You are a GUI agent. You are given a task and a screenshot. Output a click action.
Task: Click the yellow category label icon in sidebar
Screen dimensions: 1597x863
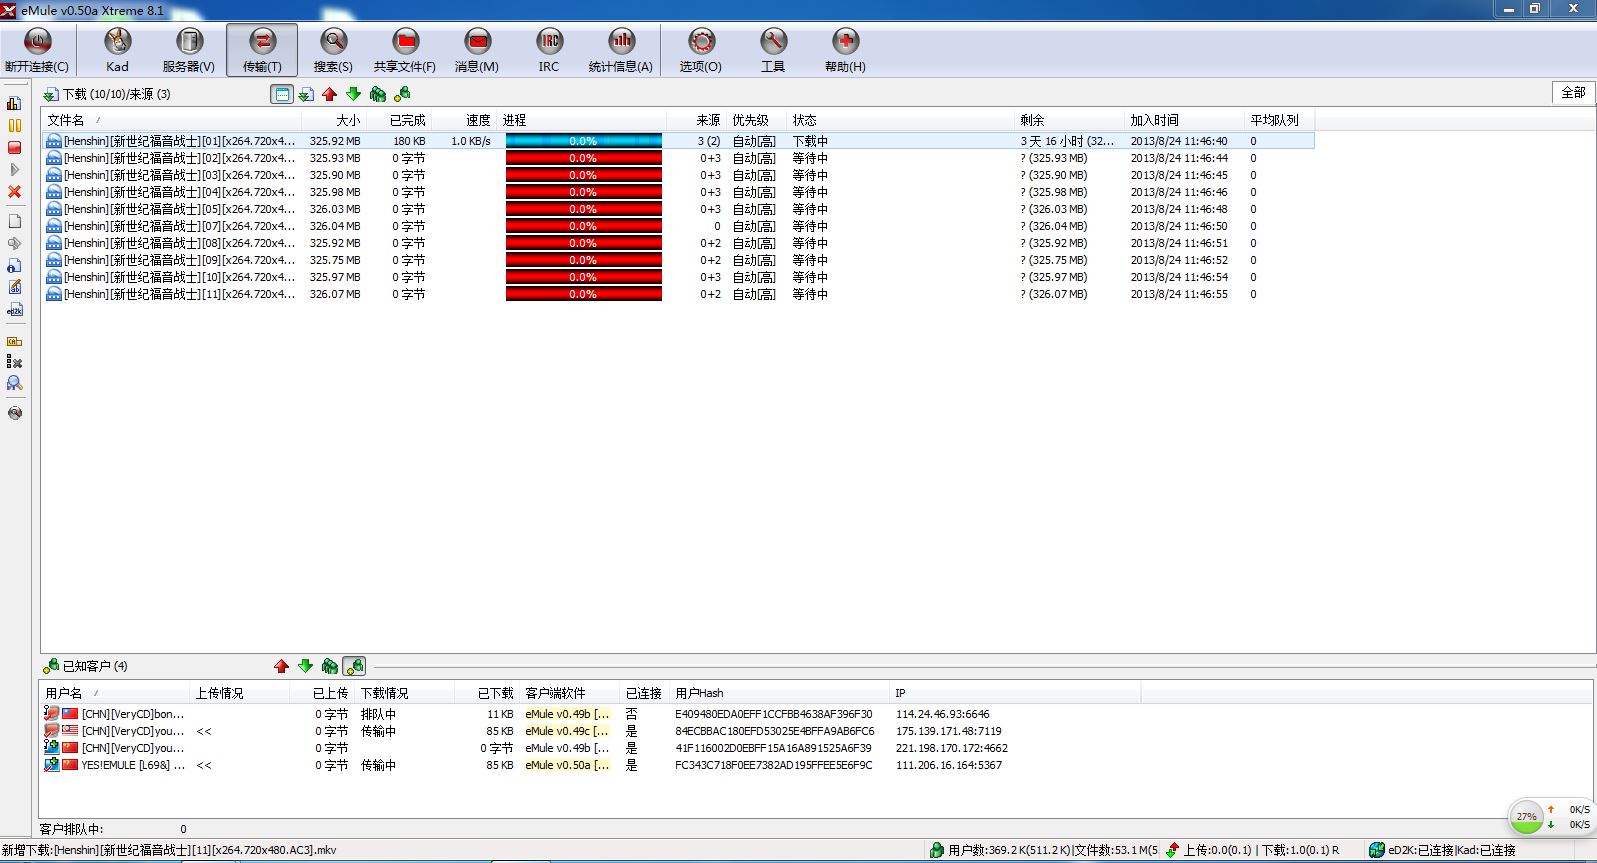[x=14, y=341]
